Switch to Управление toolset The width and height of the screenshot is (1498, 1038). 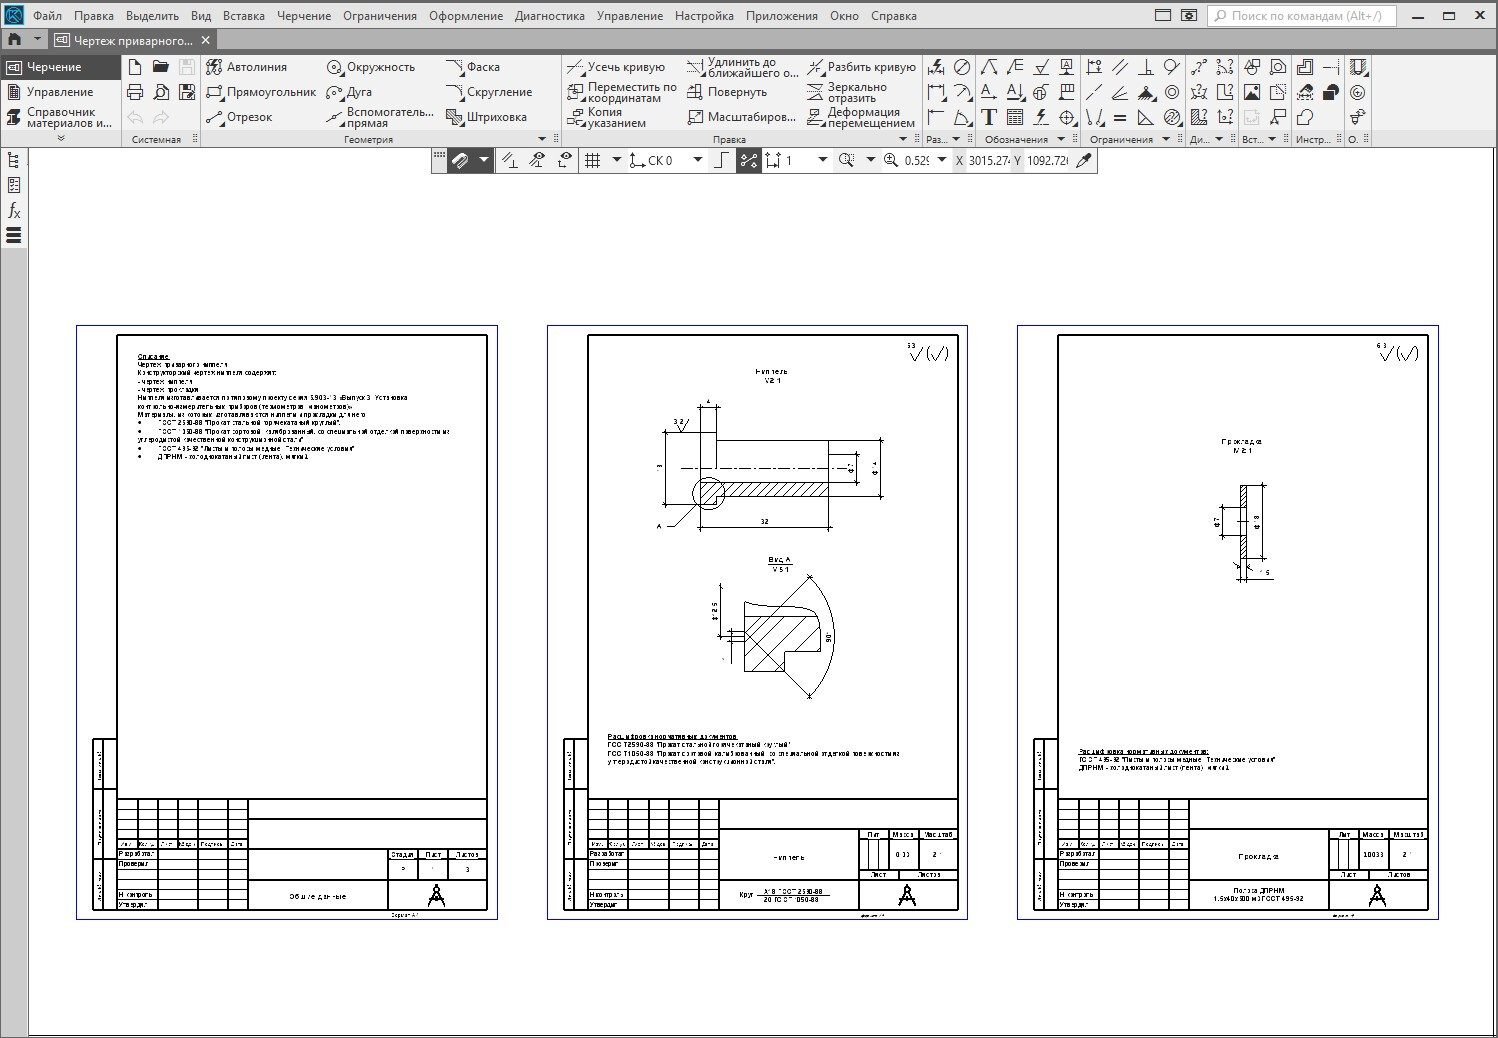tap(59, 92)
